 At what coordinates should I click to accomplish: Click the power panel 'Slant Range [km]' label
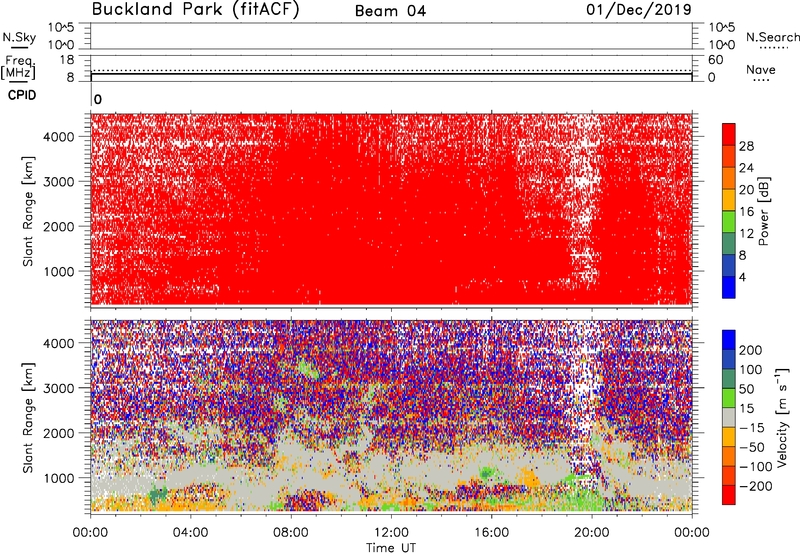(28, 211)
